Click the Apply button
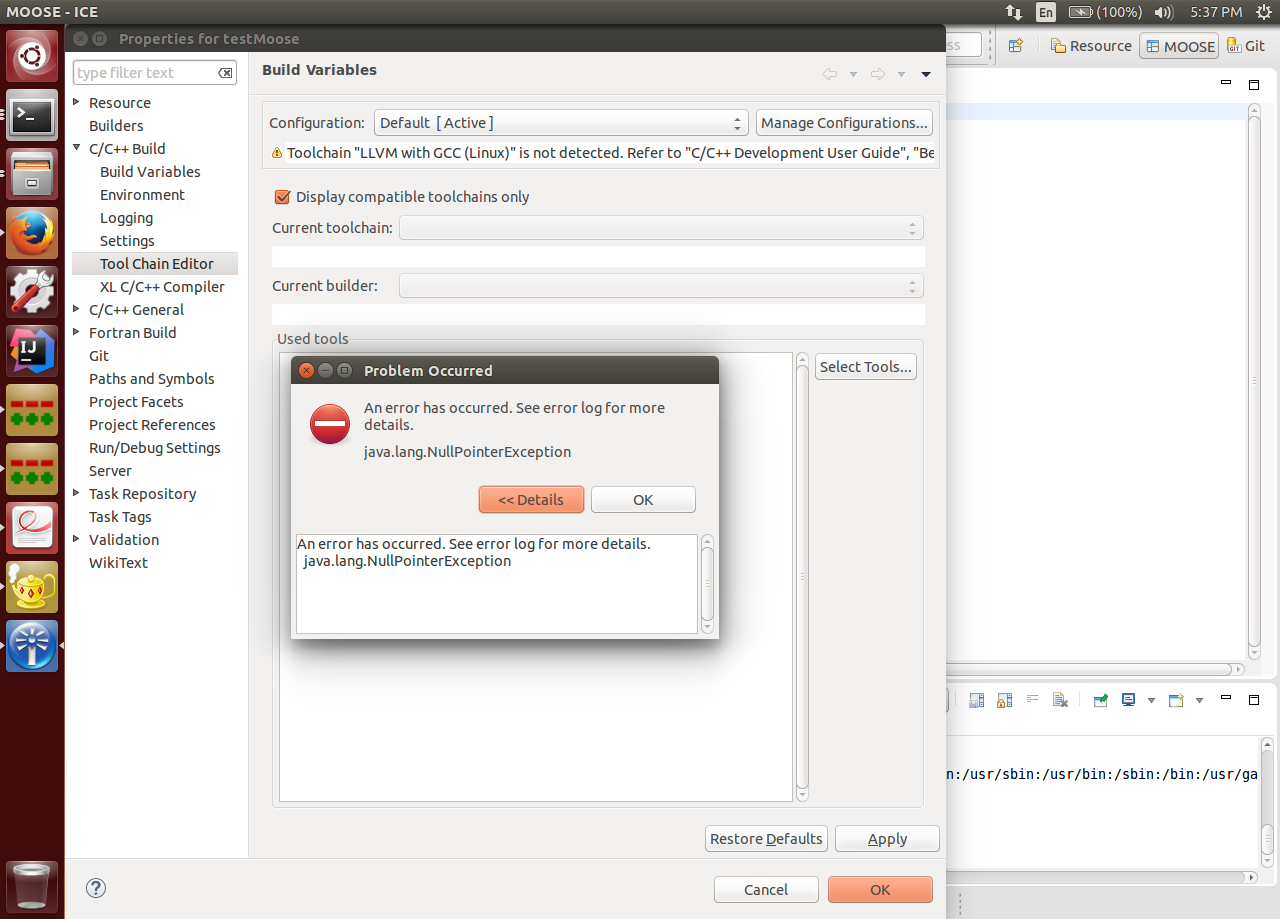The image size is (1280, 919). [887, 839]
